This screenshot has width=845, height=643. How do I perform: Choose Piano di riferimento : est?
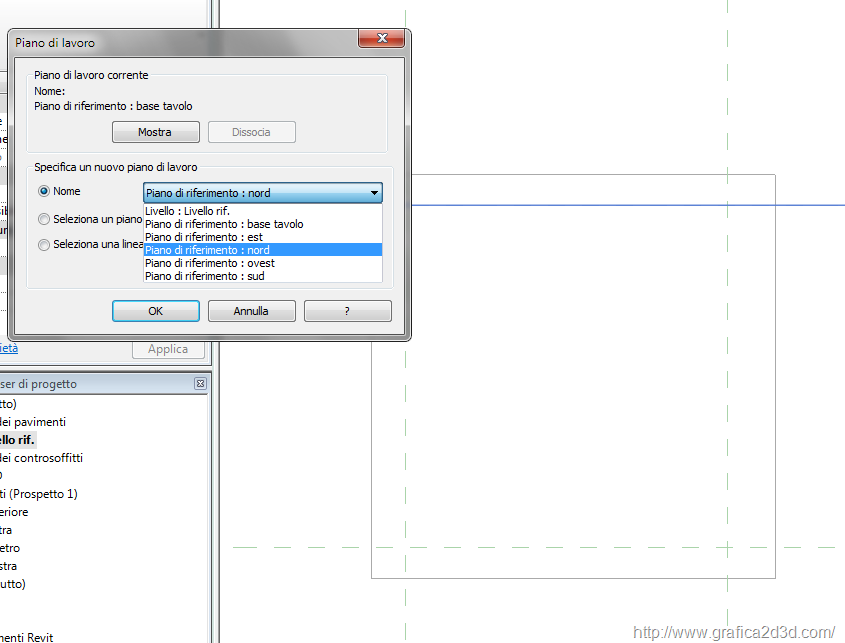[206, 237]
